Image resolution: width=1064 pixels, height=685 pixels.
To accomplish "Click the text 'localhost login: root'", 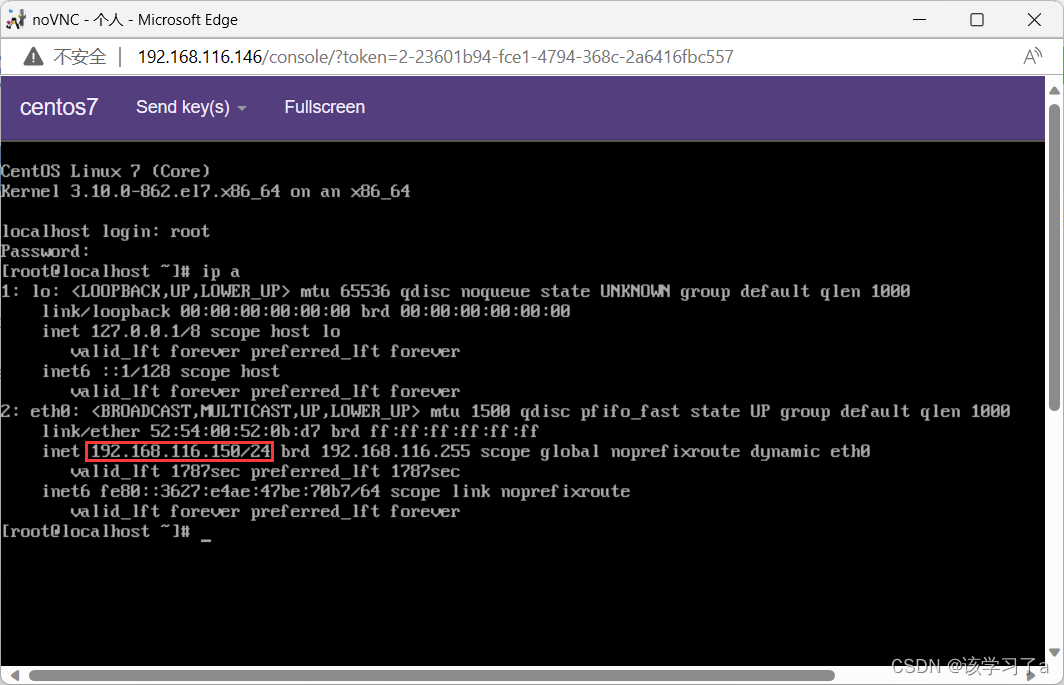I will (105, 232).
